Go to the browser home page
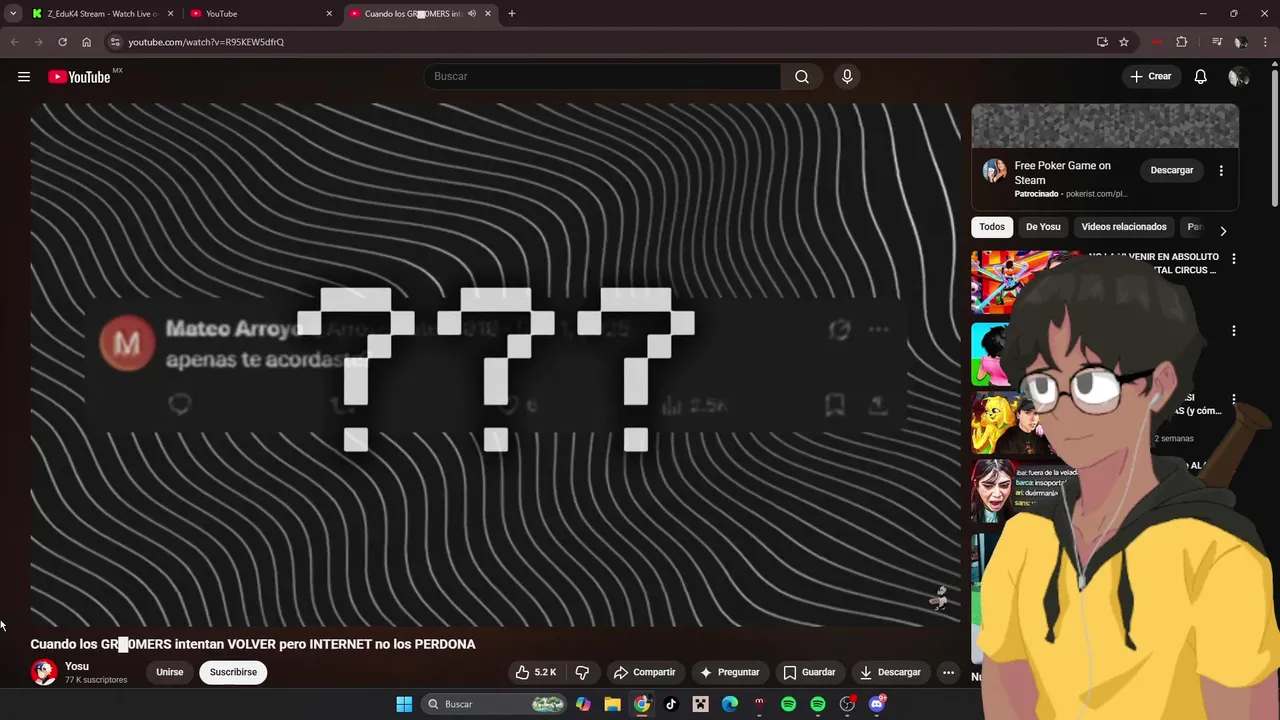 [x=87, y=42]
